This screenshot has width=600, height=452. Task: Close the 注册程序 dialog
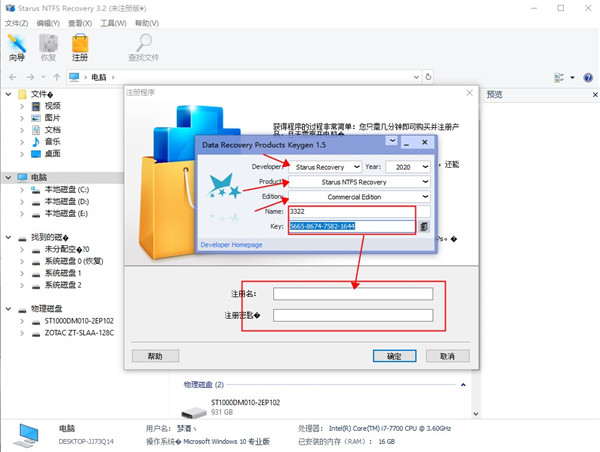click(x=470, y=93)
